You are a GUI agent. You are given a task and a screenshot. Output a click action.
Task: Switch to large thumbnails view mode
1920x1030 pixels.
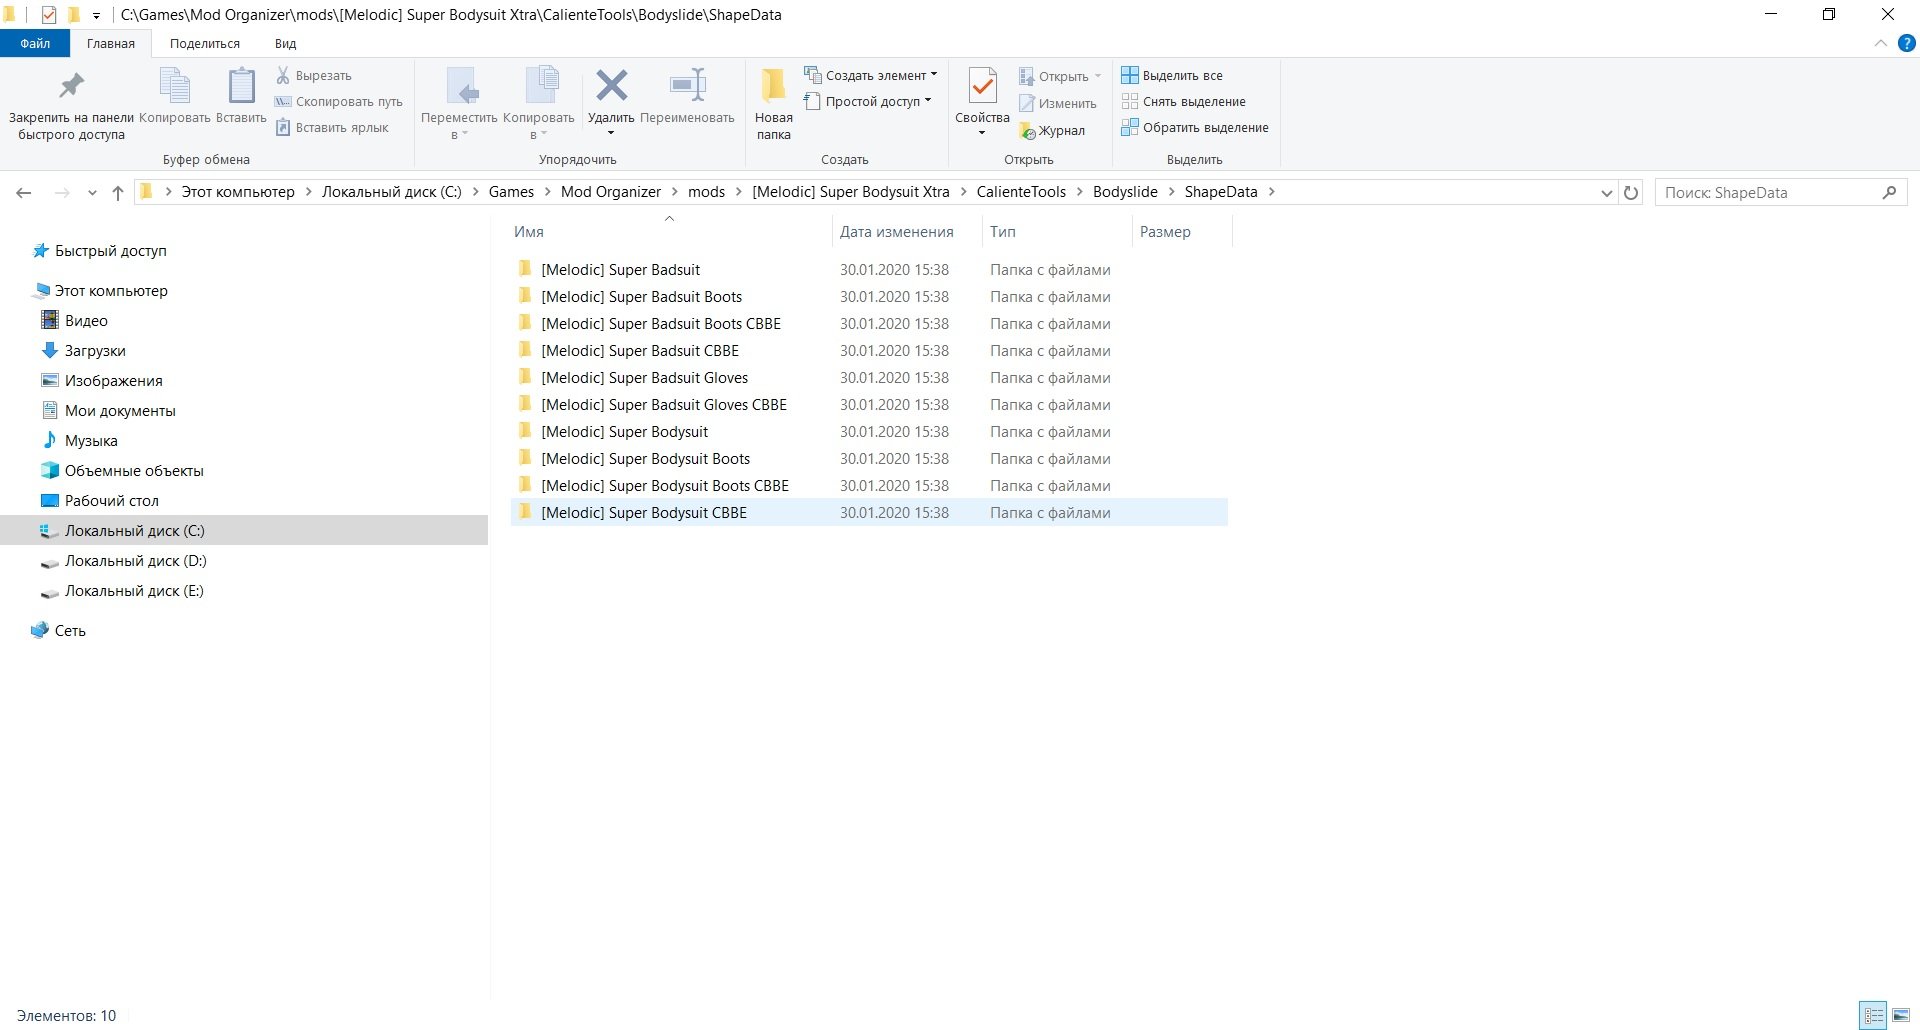pos(1901,1015)
